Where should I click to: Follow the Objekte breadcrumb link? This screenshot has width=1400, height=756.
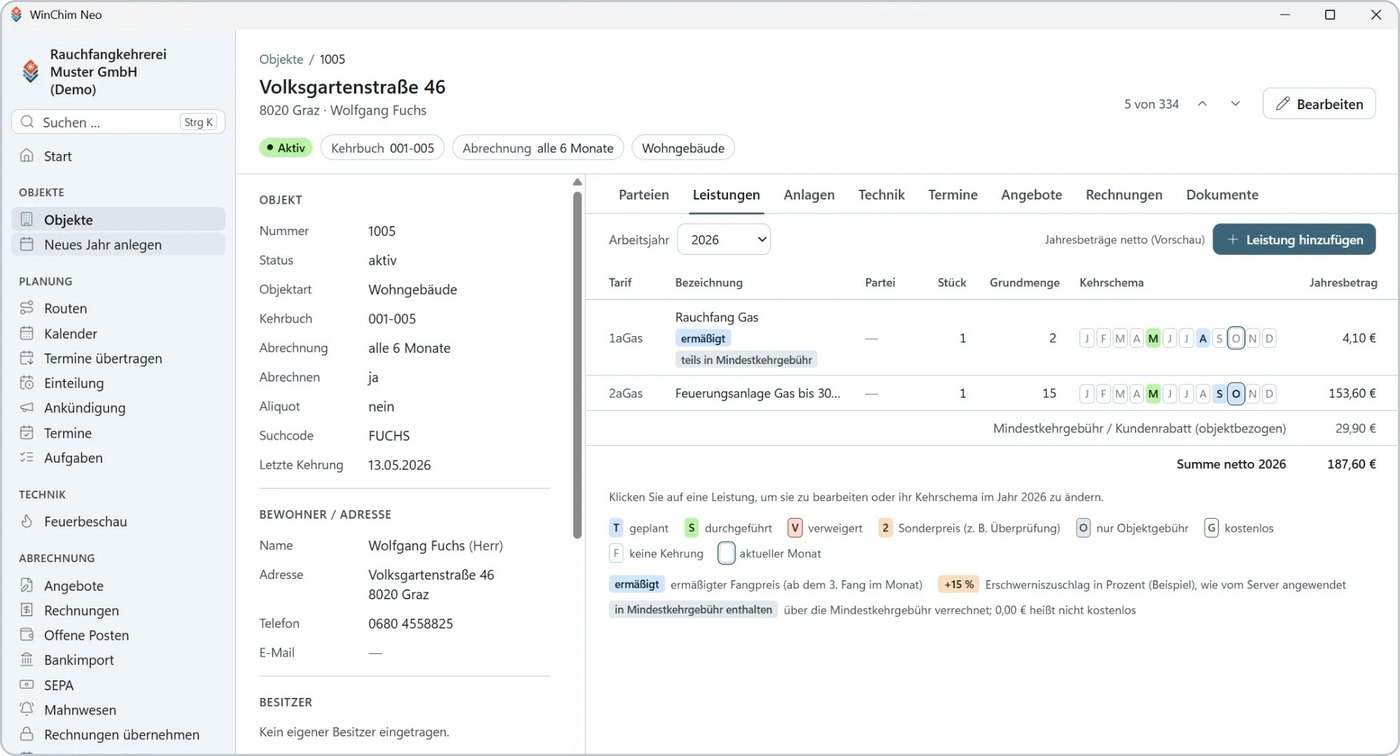(x=281, y=59)
